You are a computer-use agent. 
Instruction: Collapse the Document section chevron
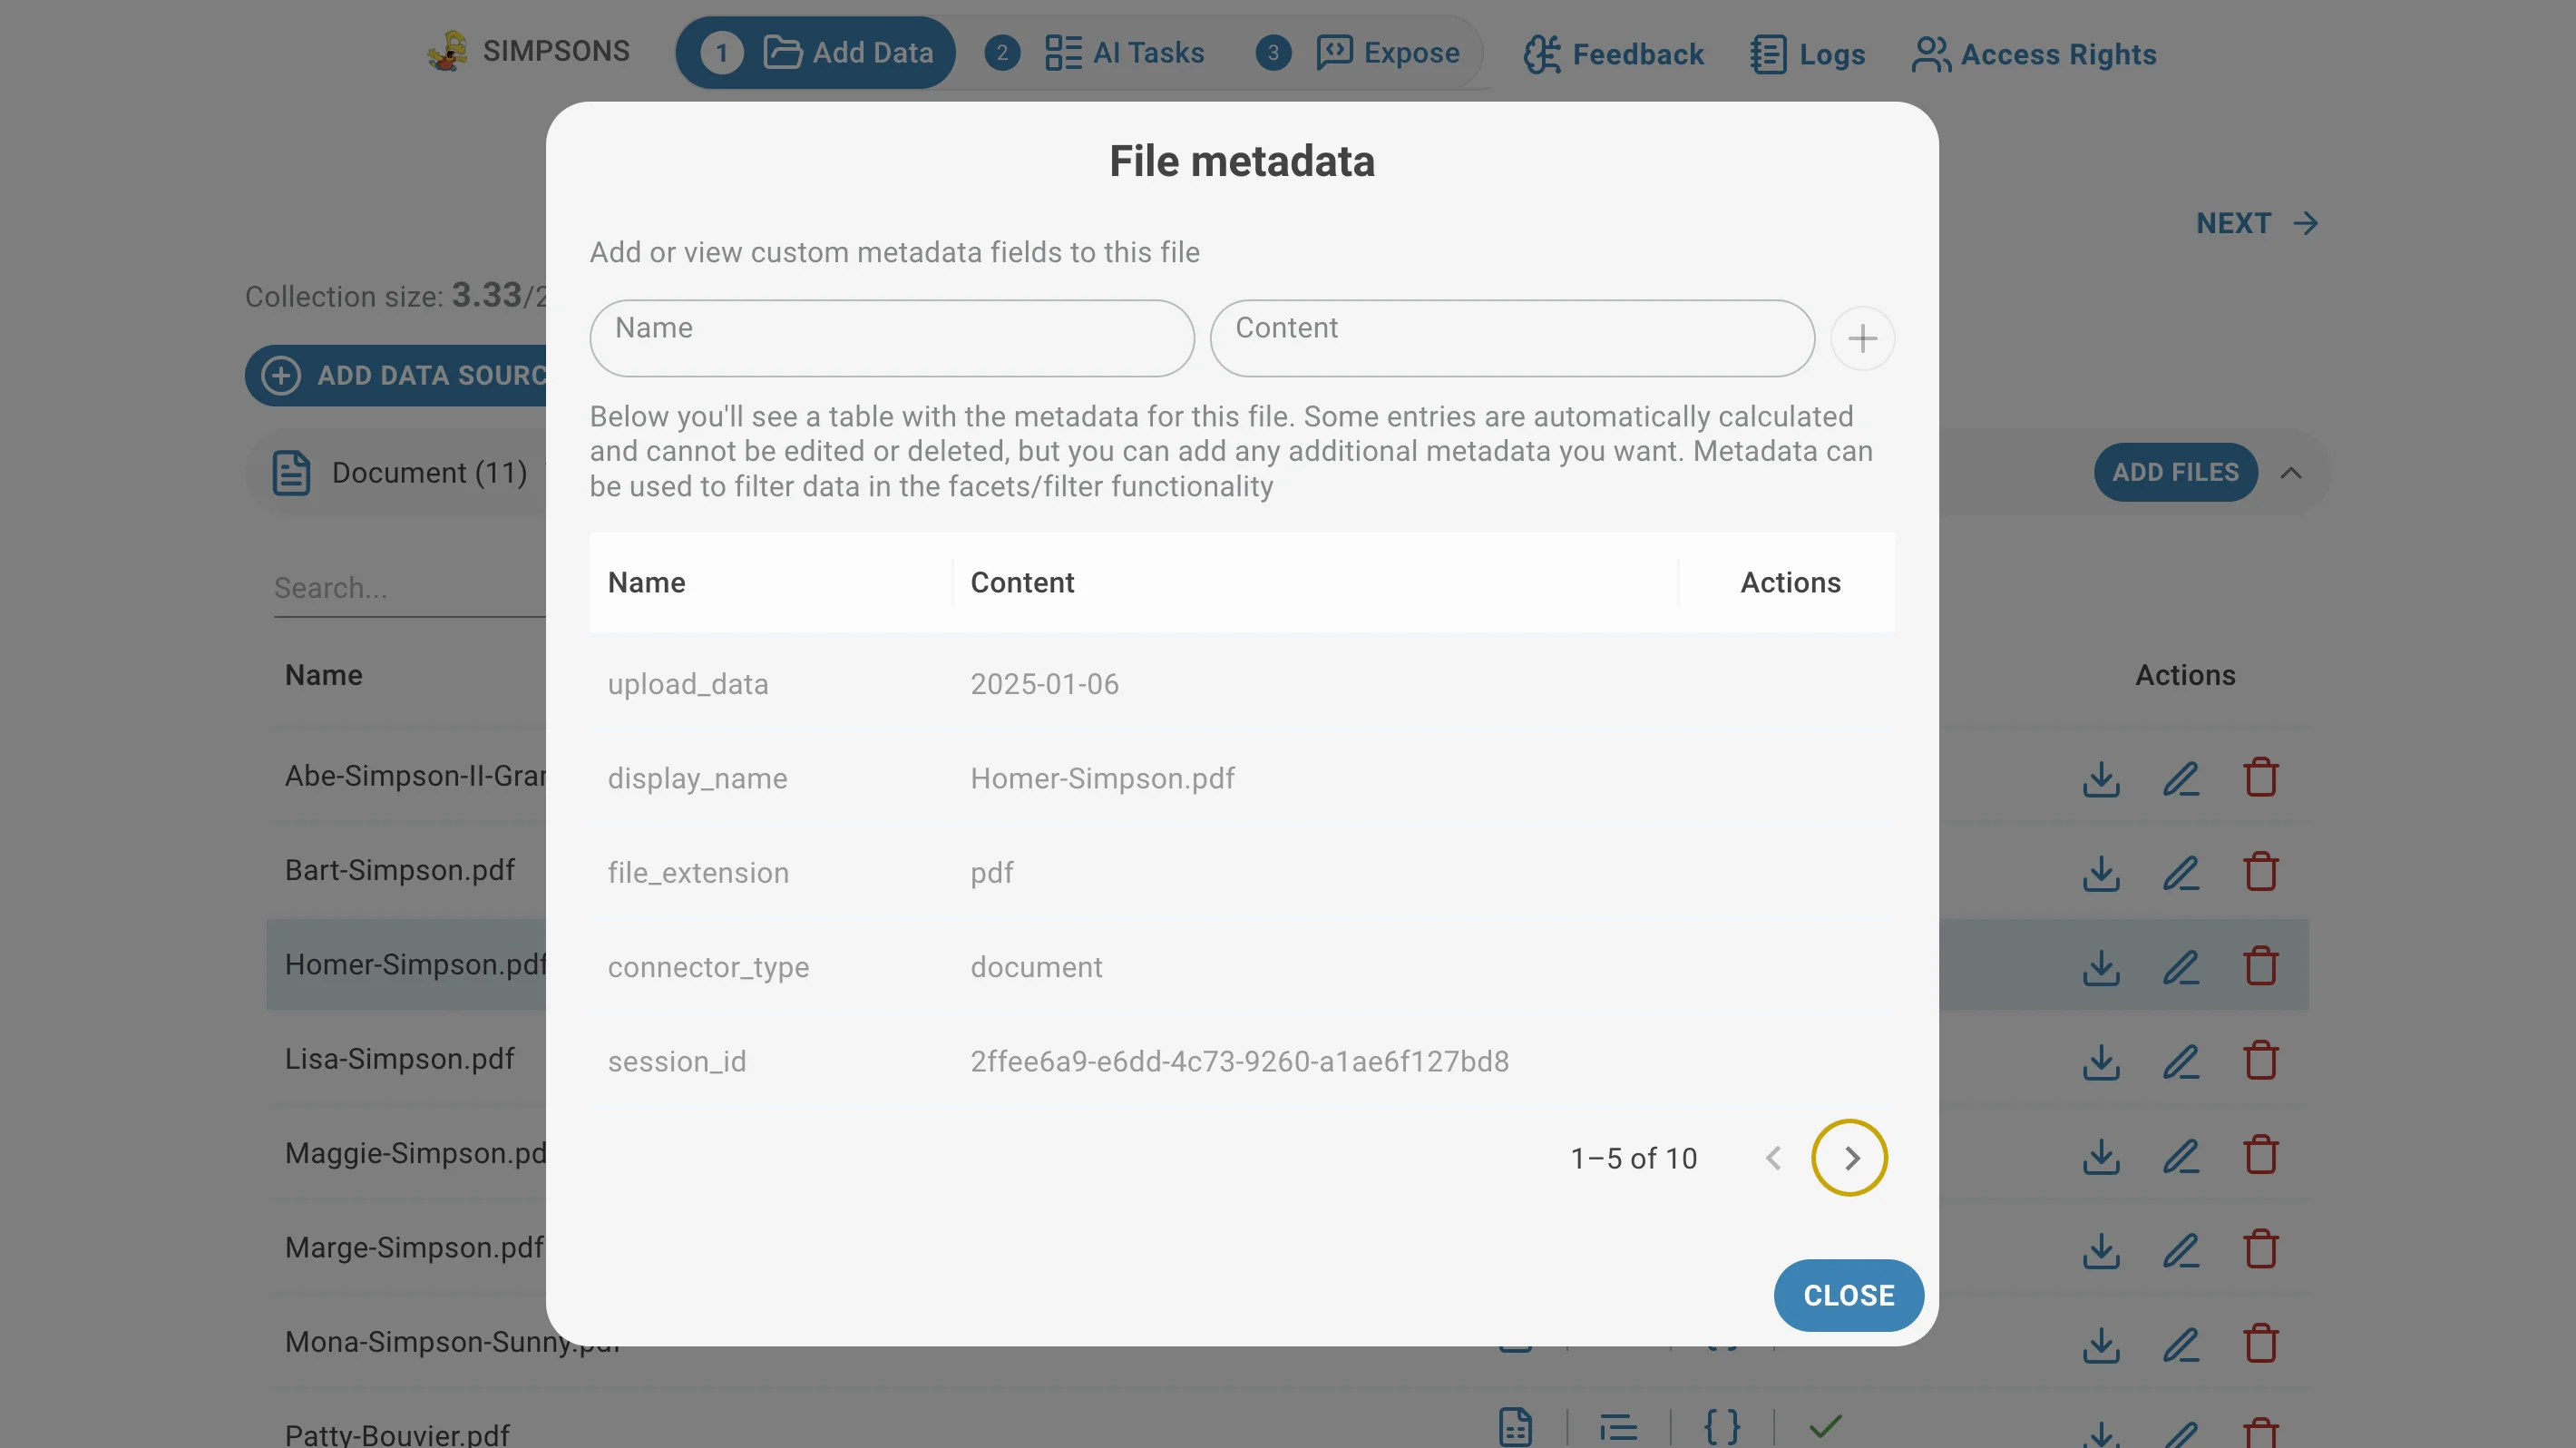tap(2291, 472)
